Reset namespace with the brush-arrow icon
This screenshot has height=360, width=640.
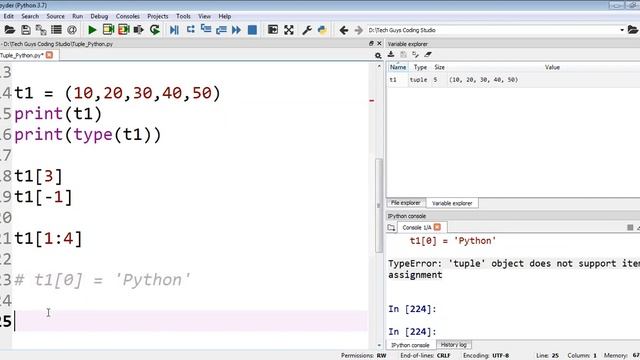(x=416, y=54)
